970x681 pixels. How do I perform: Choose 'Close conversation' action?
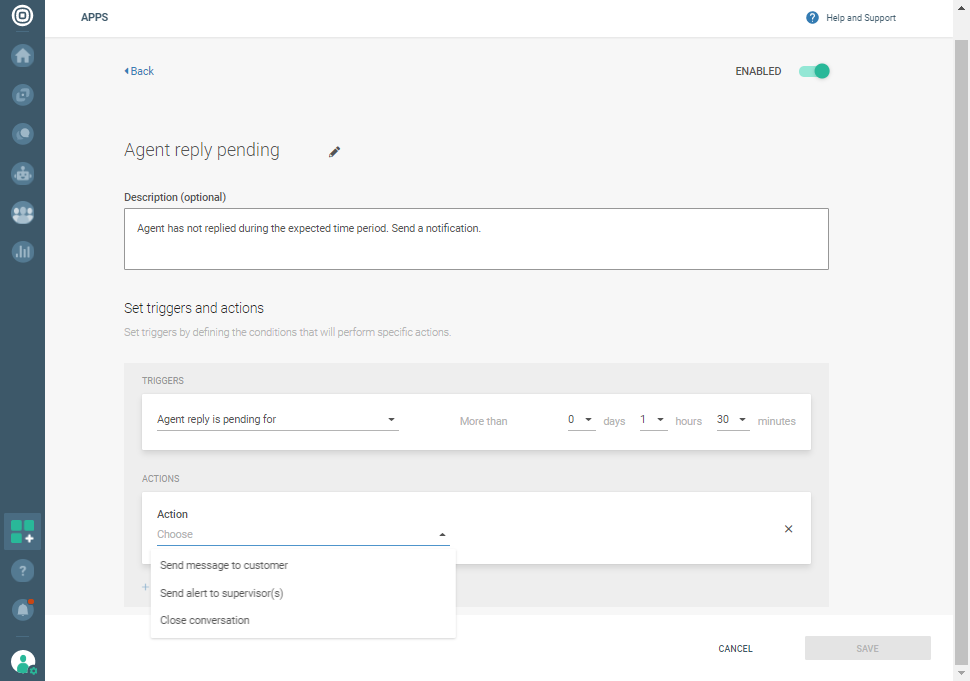(x=205, y=620)
